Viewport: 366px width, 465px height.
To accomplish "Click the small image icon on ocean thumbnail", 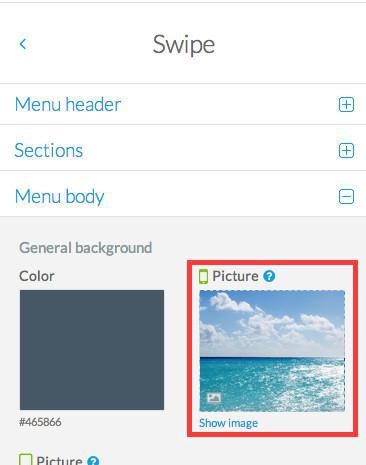I will [x=214, y=398].
